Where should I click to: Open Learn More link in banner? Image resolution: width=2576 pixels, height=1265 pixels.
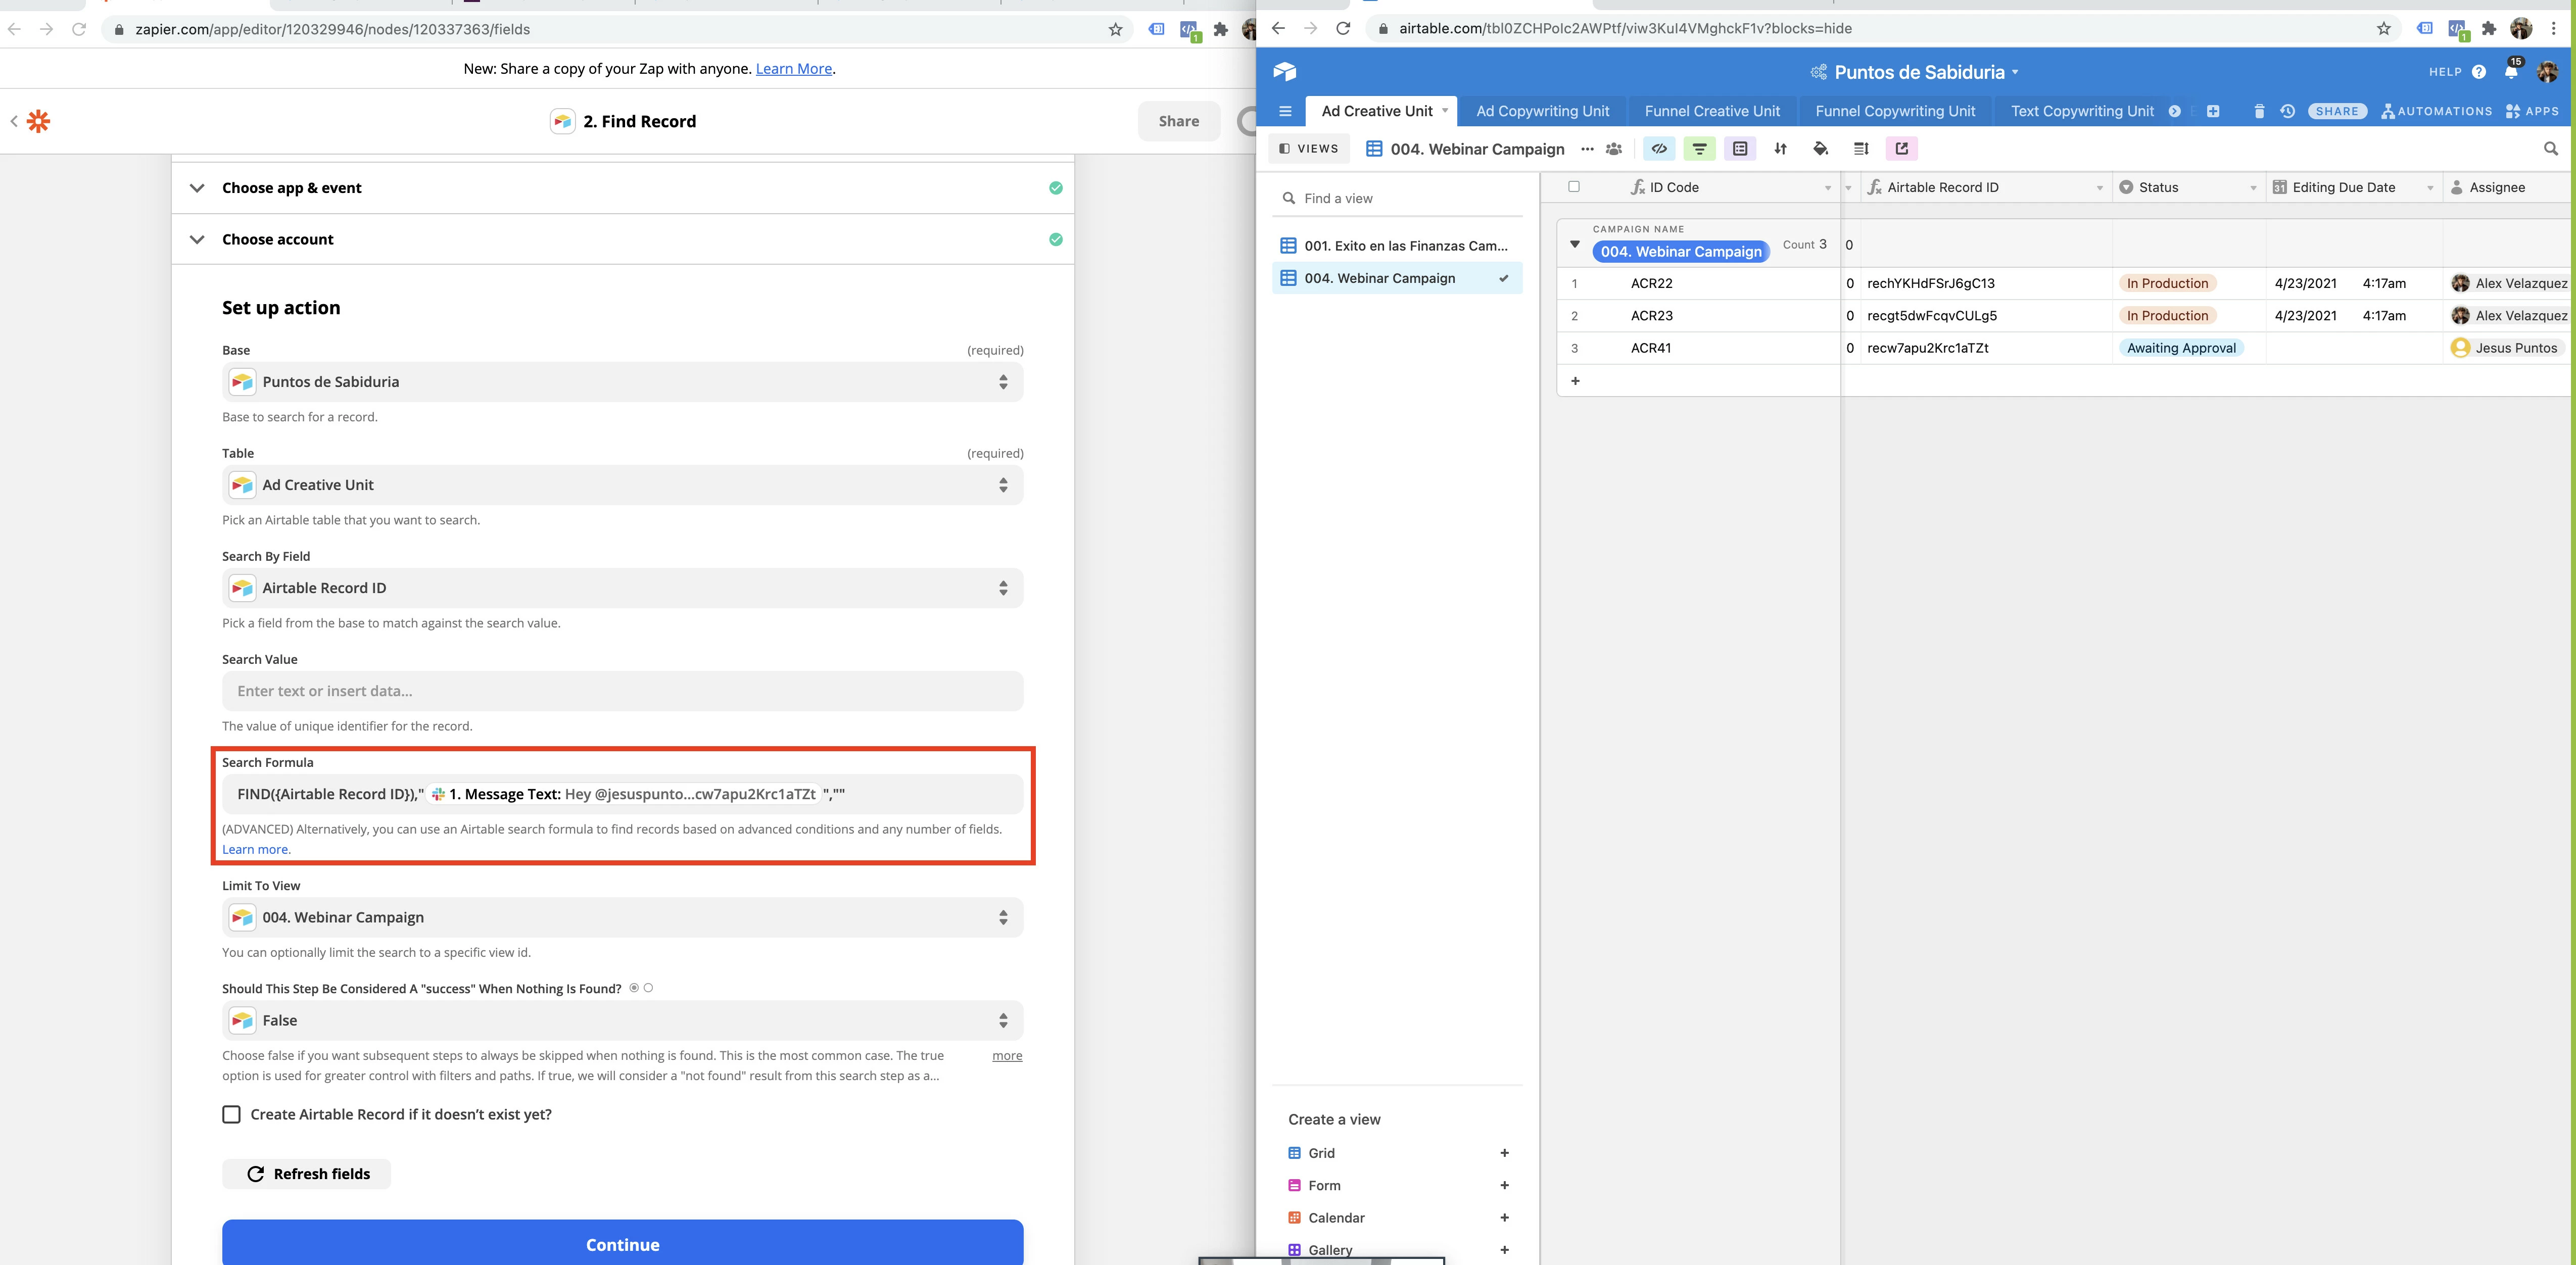(x=793, y=69)
